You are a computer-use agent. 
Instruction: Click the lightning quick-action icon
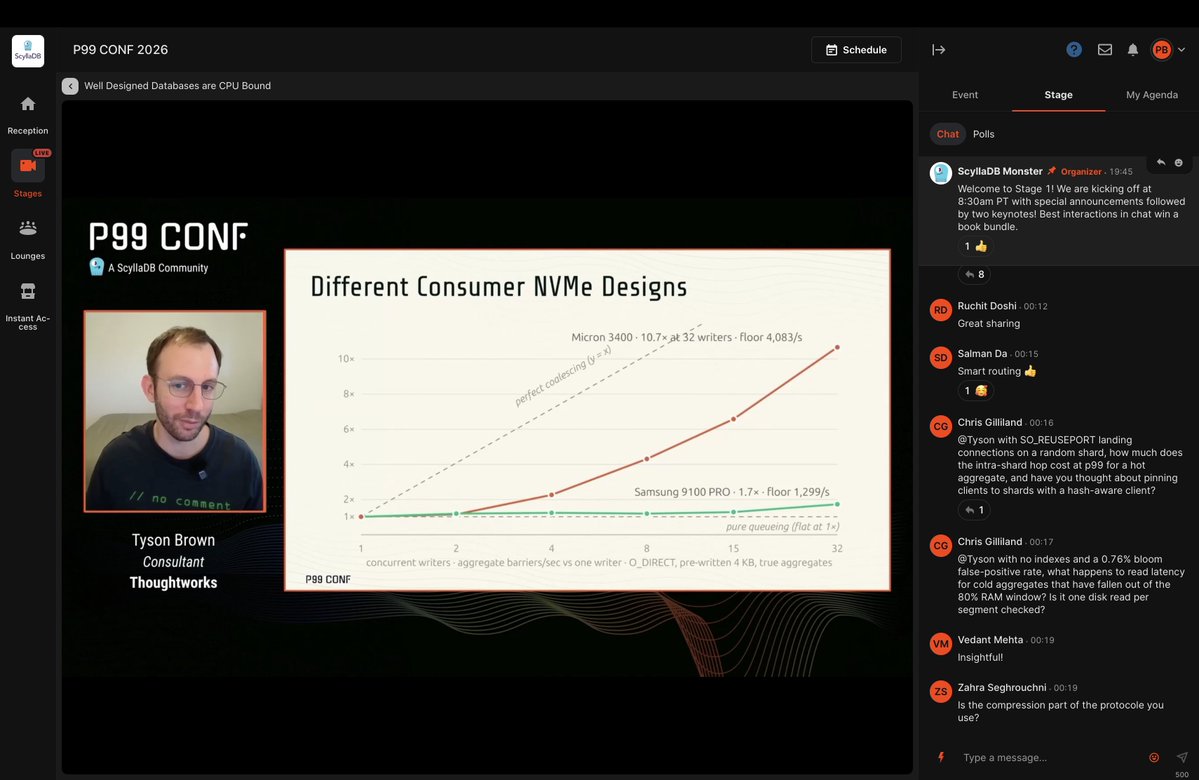coord(941,757)
